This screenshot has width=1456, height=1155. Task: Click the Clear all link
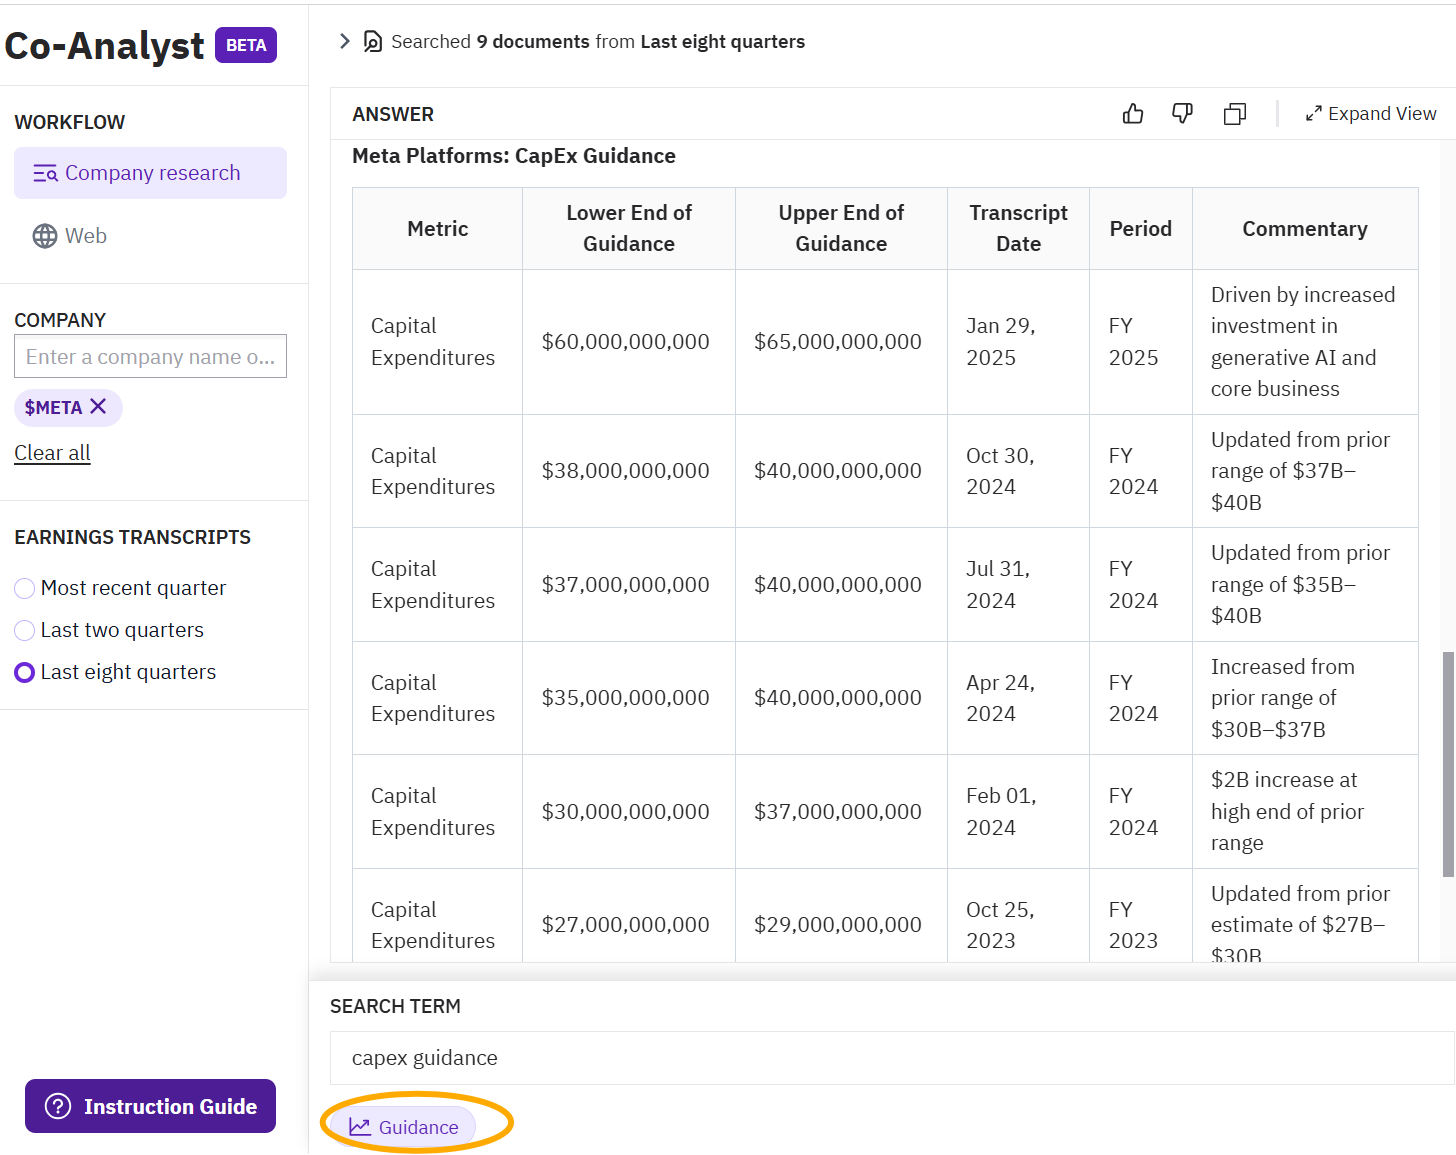tap(52, 453)
